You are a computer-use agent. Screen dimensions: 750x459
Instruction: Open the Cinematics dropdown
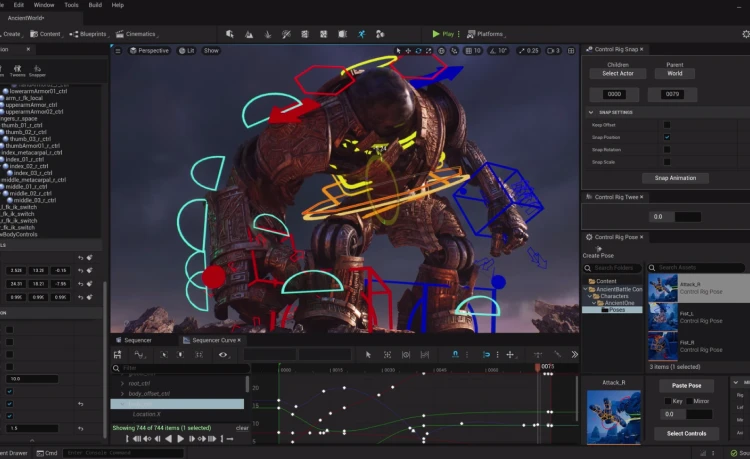[137, 34]
